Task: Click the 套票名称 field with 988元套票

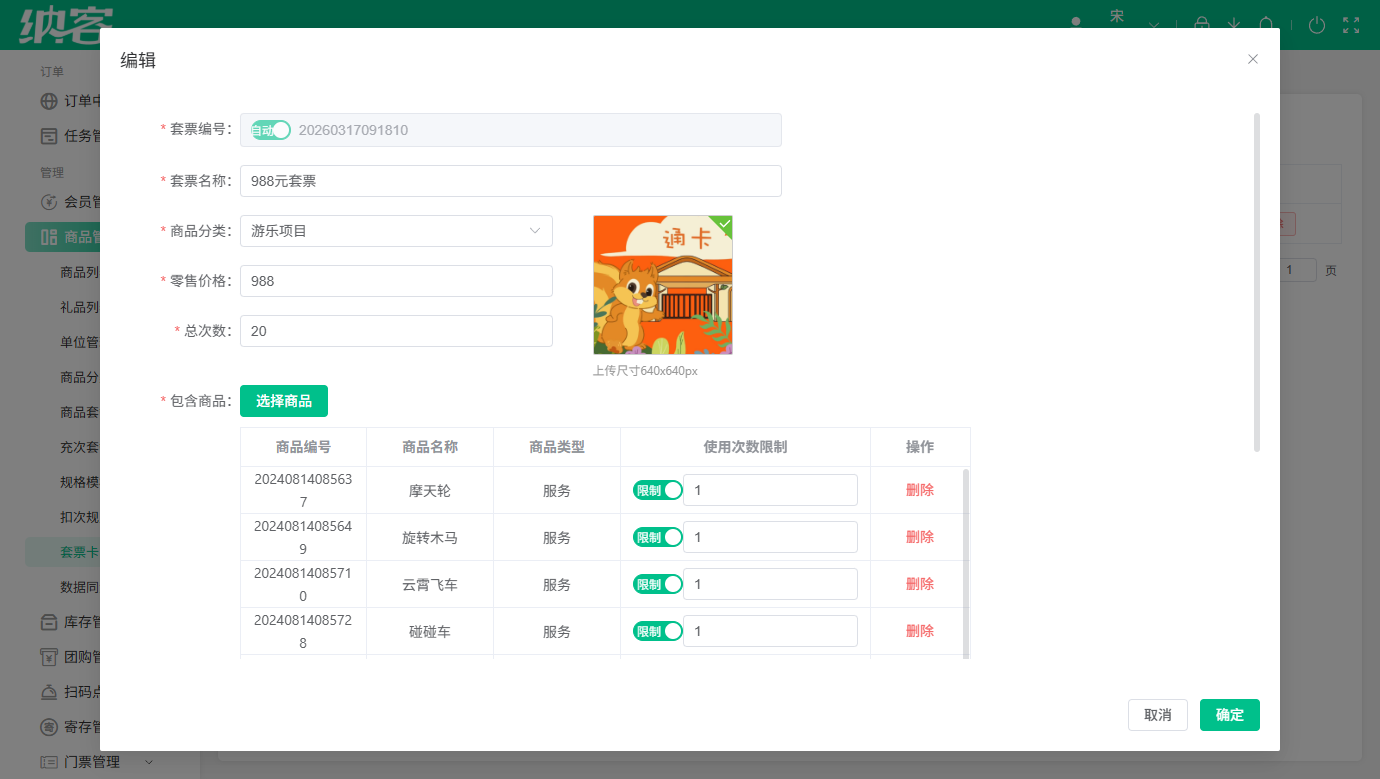Action: (511, 181)
